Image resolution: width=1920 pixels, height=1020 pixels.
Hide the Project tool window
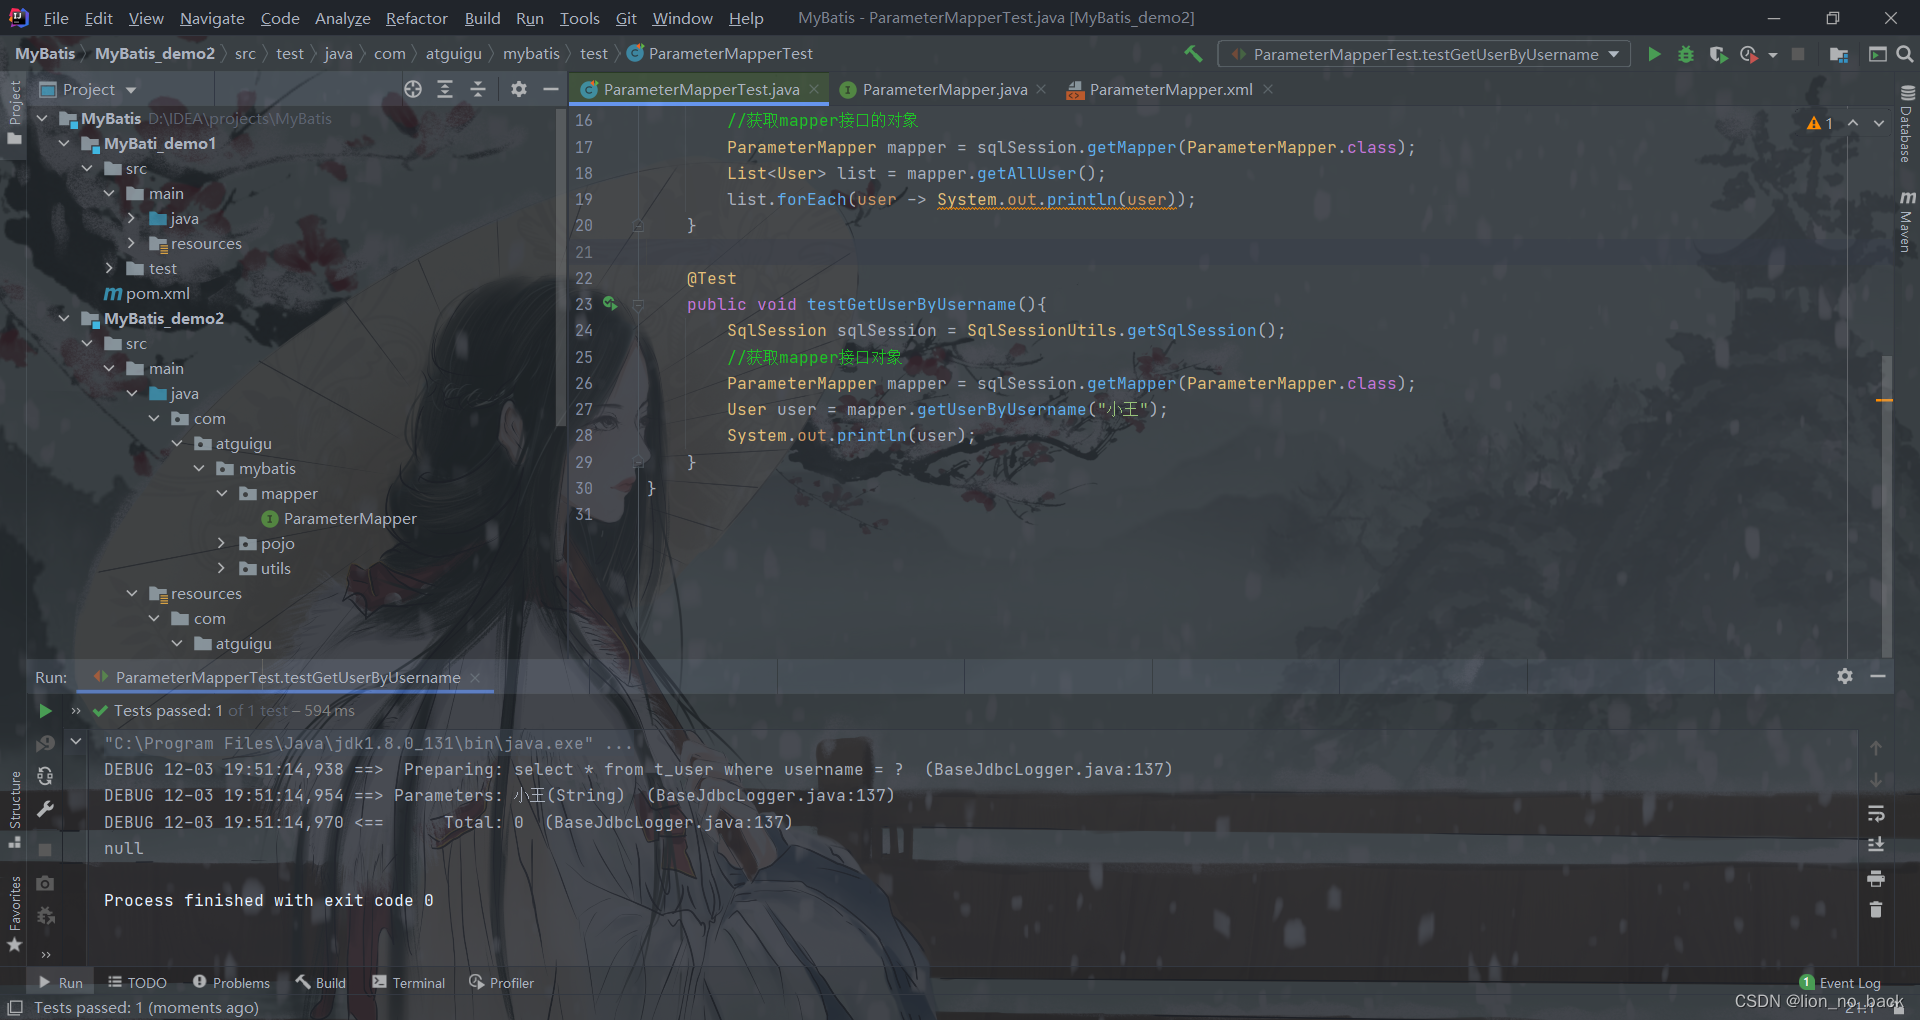(x=550, y=89)
